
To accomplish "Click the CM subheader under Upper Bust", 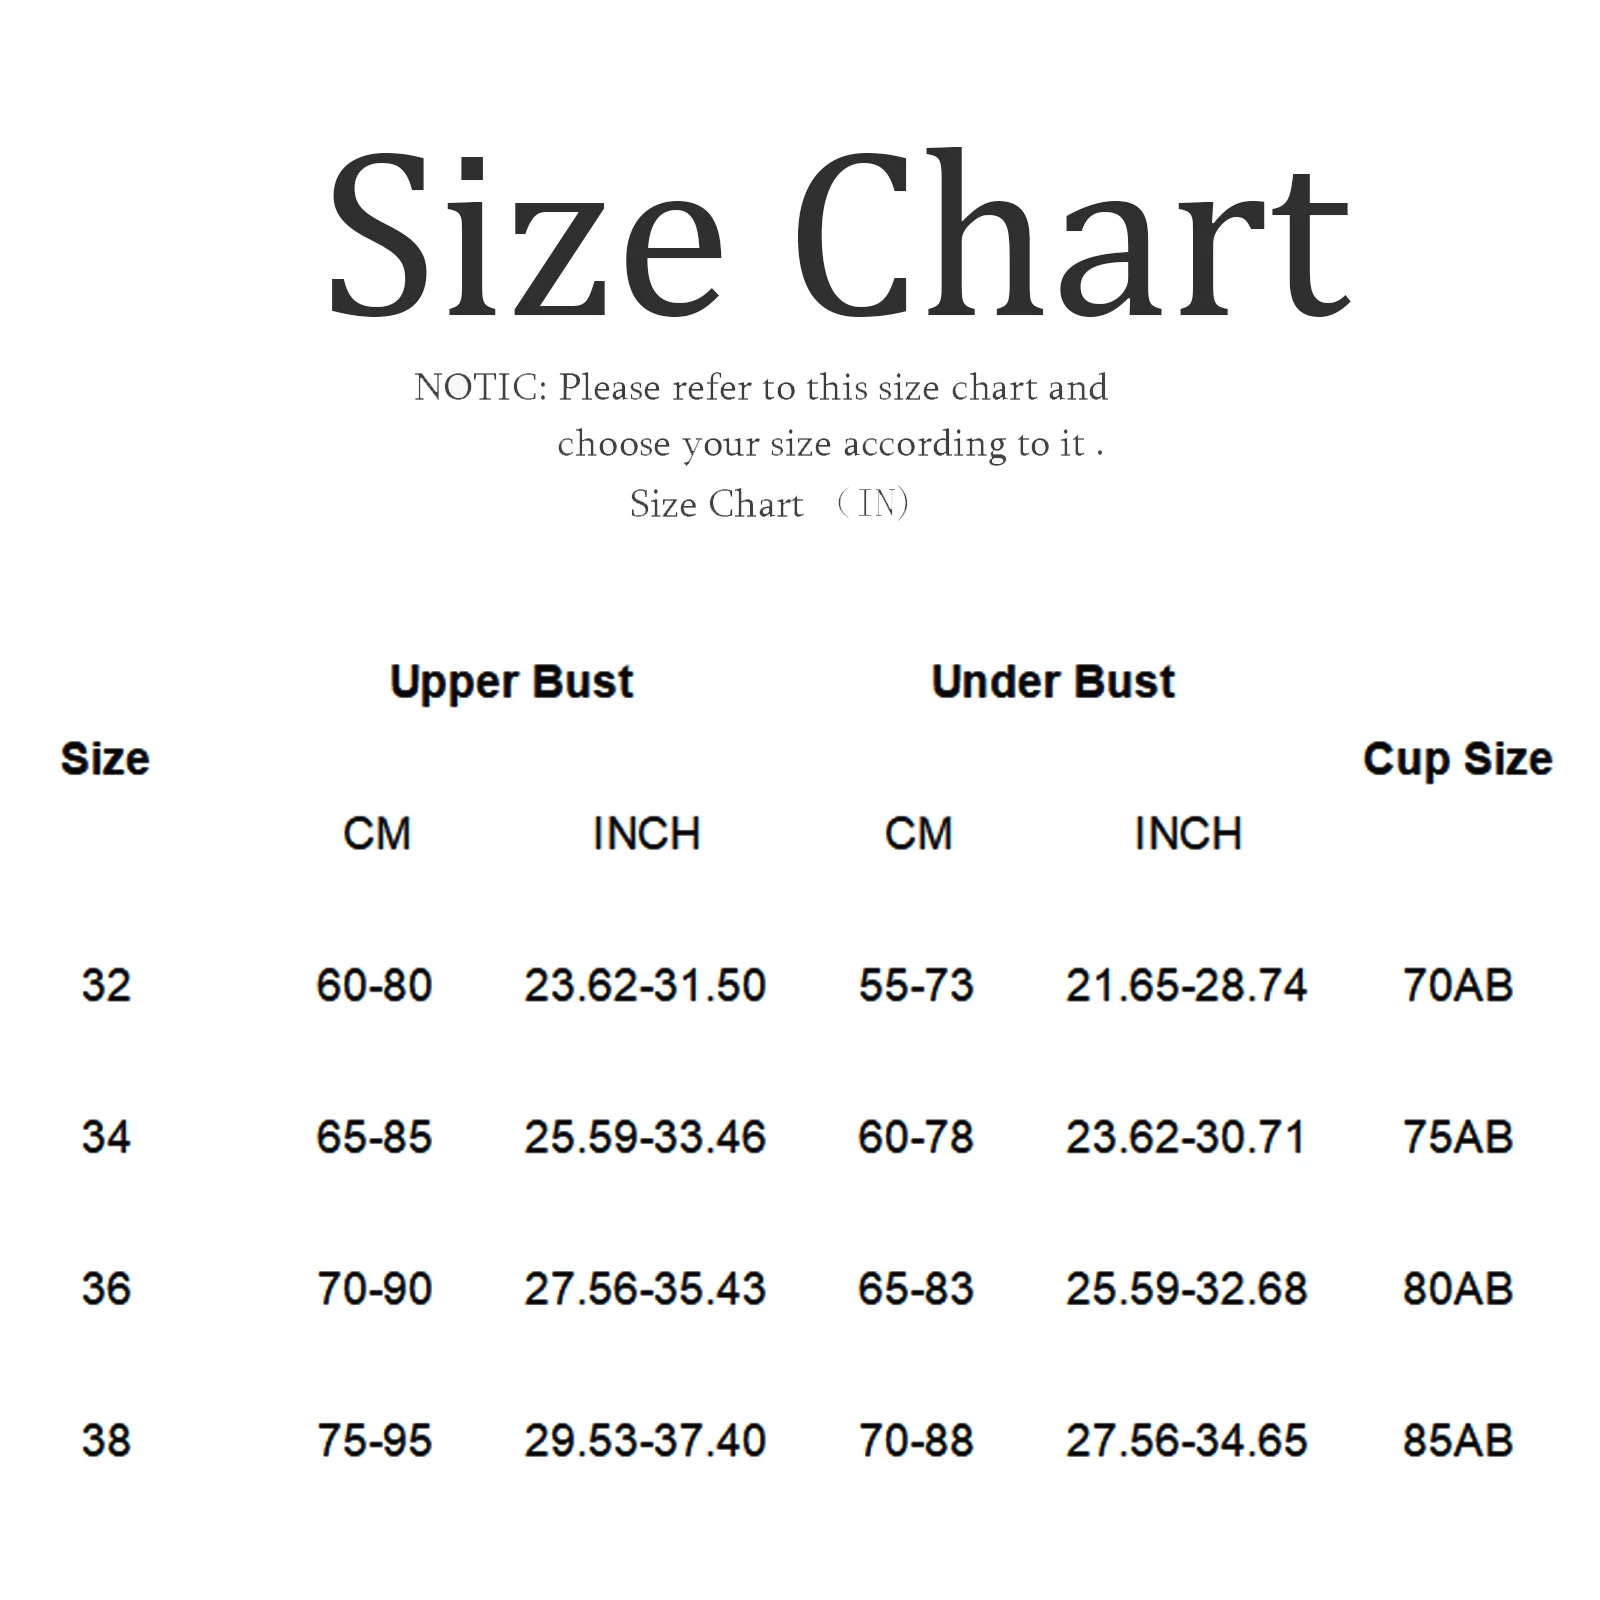I will click(x=377, y=834).
